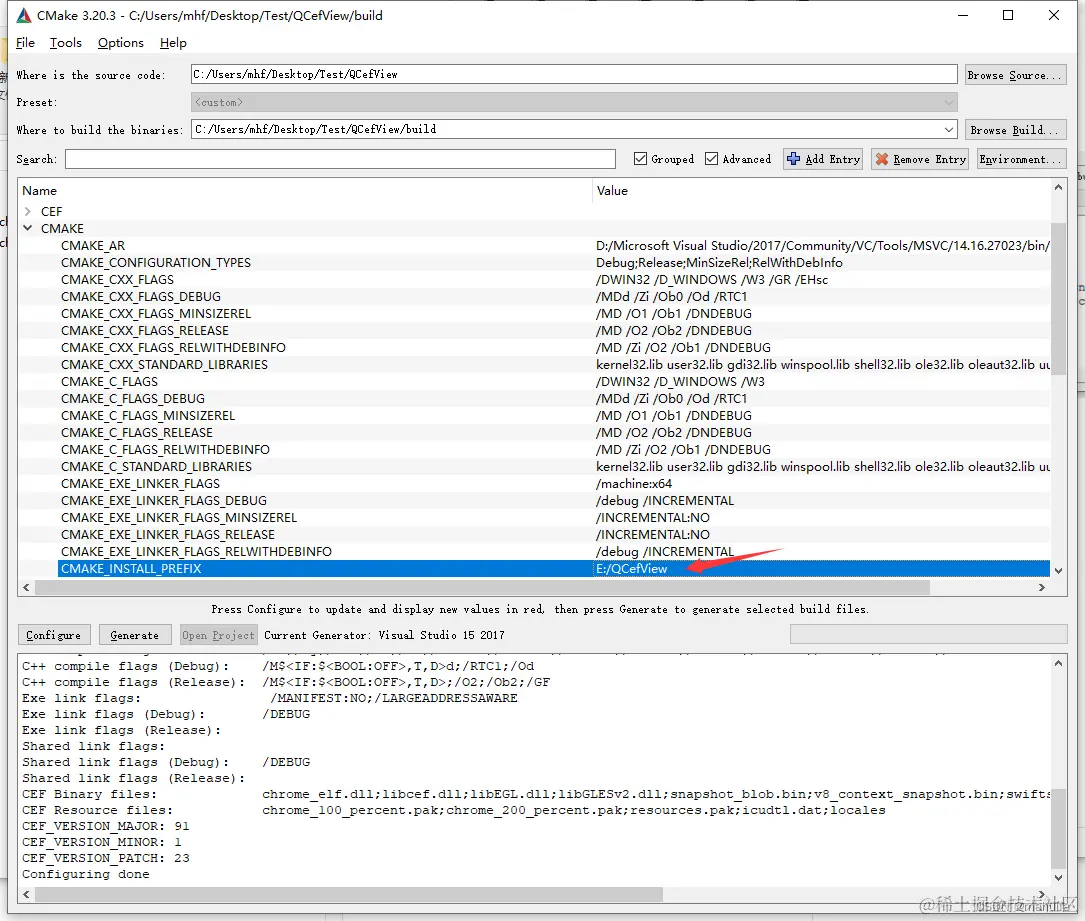Expand the CEF group
The height and width of the screenshot is (921, 1085).
click(x=28, y=211)
